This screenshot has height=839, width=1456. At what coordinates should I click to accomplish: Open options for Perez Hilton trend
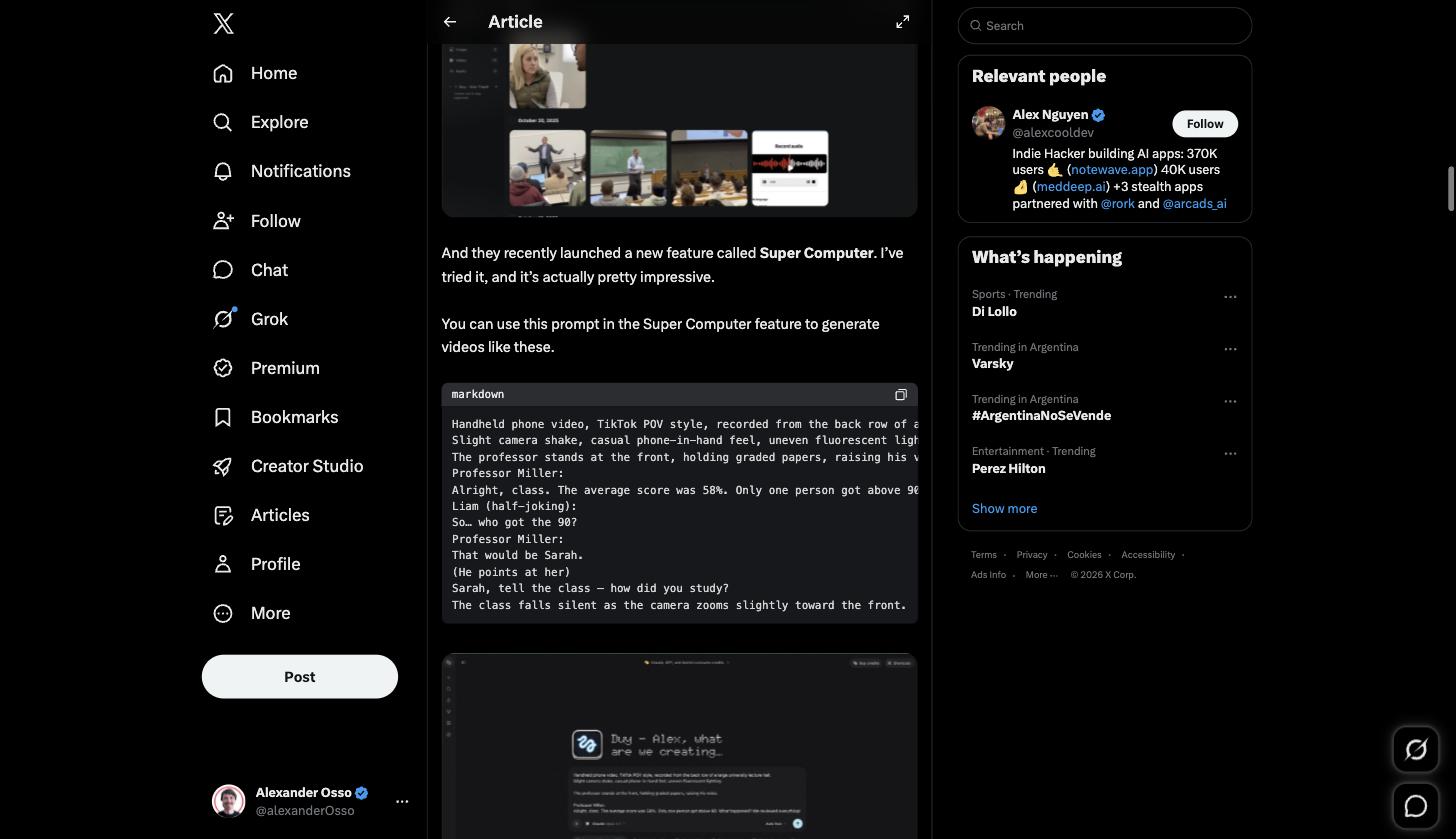pyautogui.click(x=1230, y=453)
